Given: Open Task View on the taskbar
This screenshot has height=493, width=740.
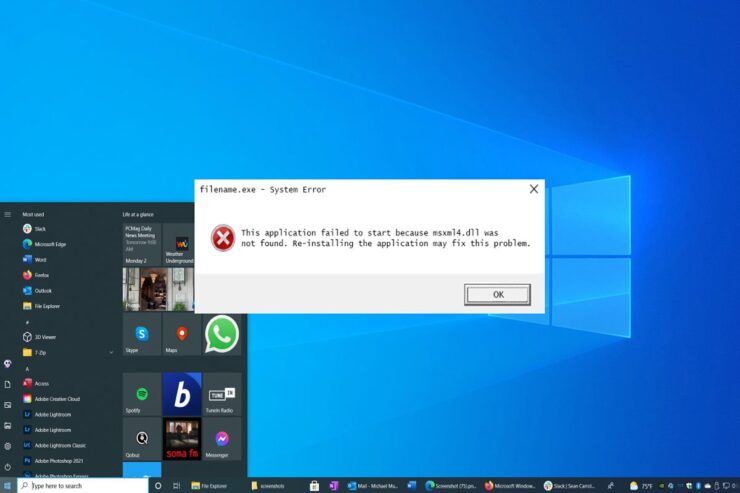Looking at the screenshot, I should coord(177,485).
